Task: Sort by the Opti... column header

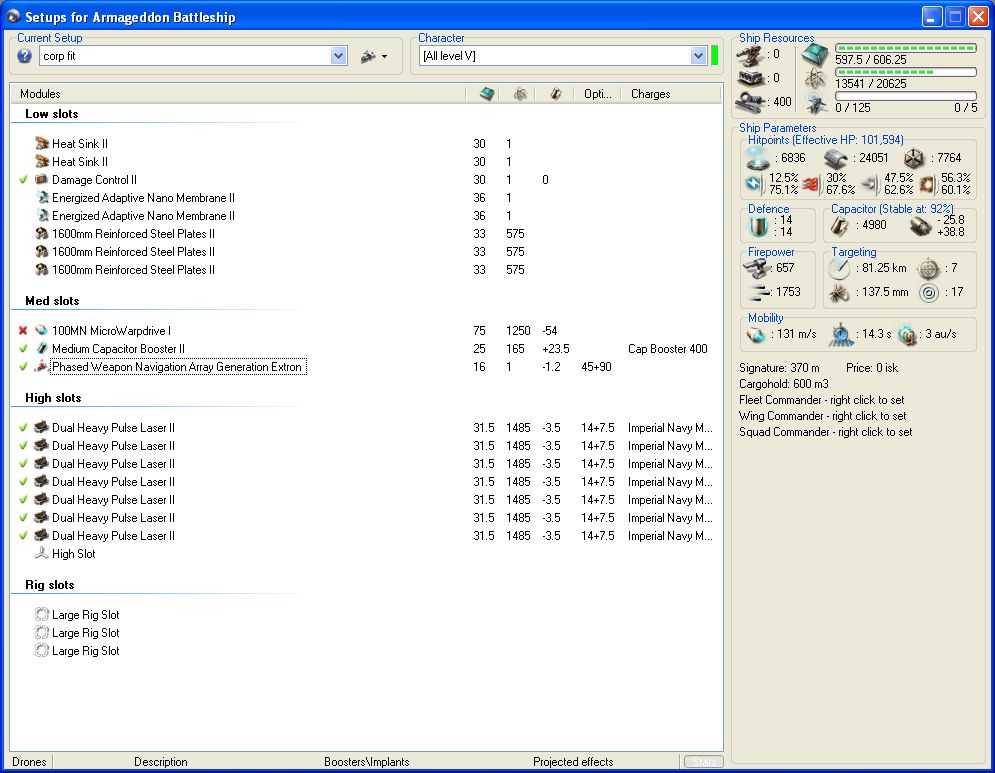Action: 597,94
